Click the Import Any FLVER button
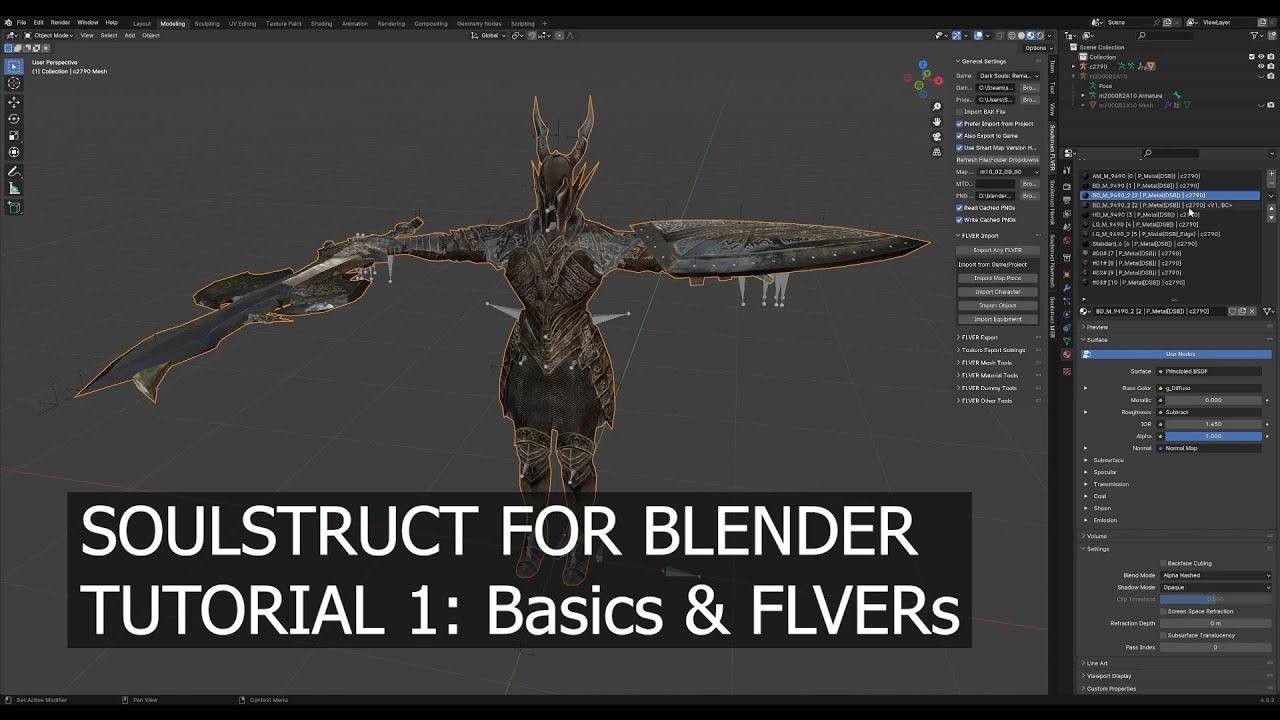The image size is (1280, 720). click(998, 250)
